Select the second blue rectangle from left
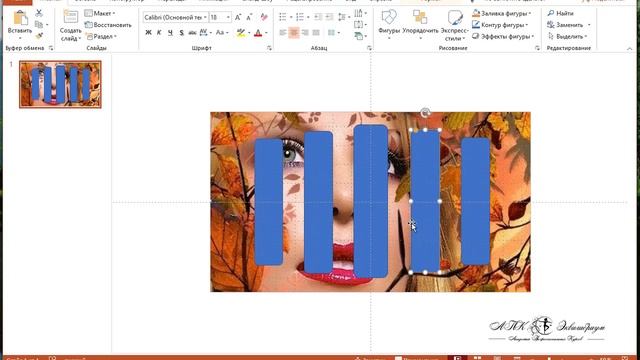The width and height of the screenshot is (640, 360). point(318,202)
